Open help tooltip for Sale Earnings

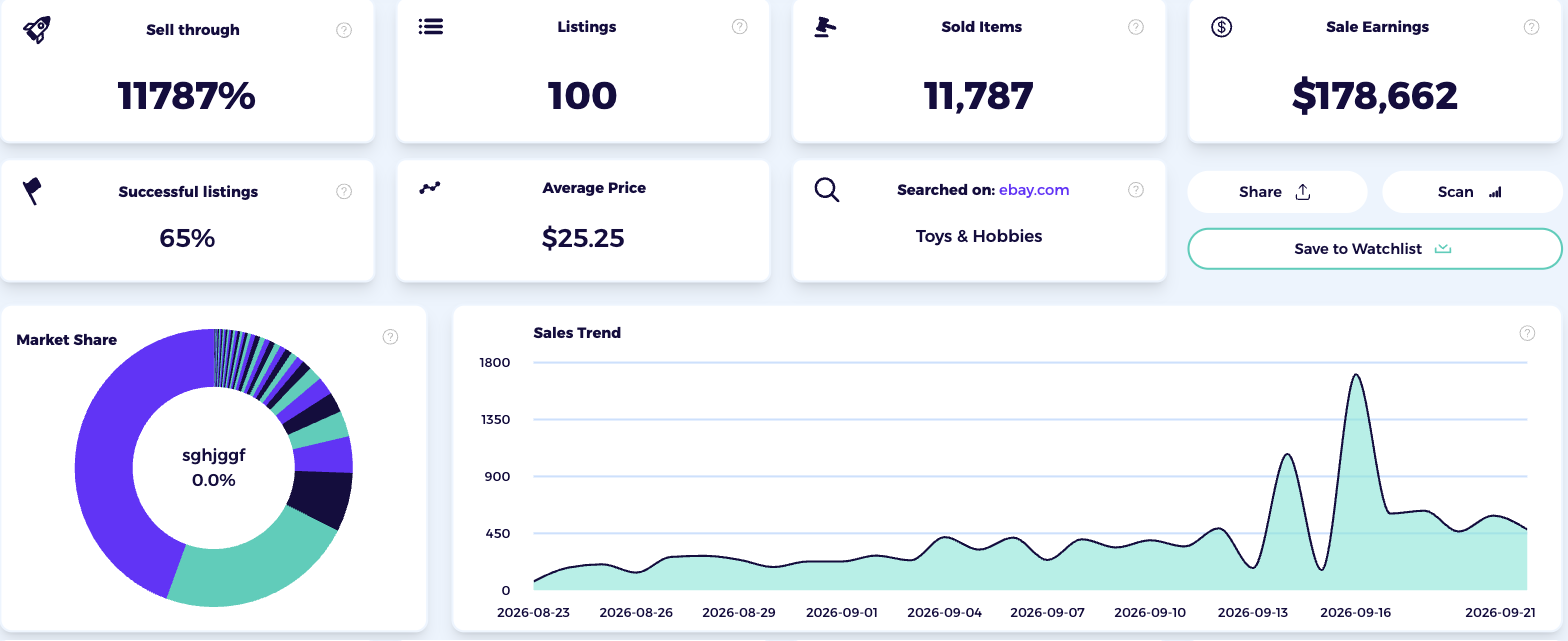click(1531, 27)
